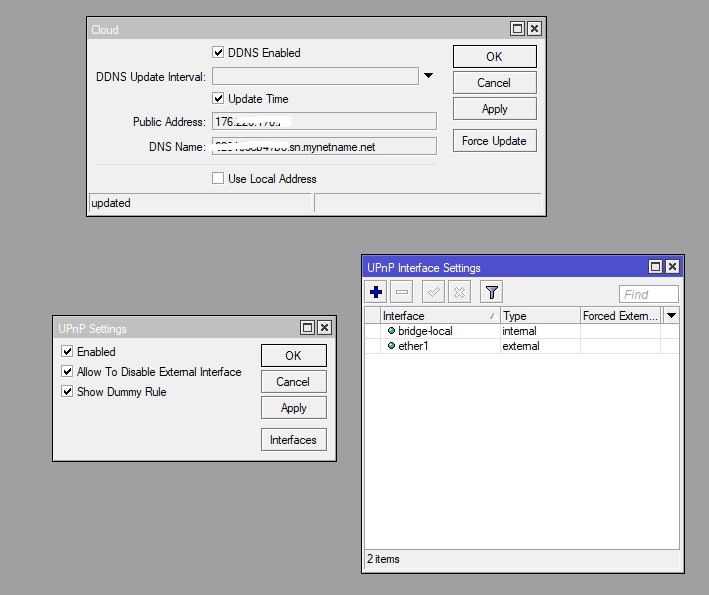Select ether1 interface row
Viewport: 709px width, 595px height.
coord(521,346)
